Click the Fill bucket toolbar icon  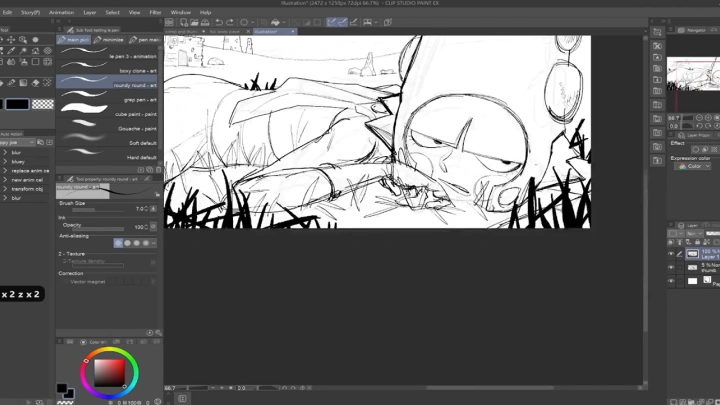[x=276, y=22]
